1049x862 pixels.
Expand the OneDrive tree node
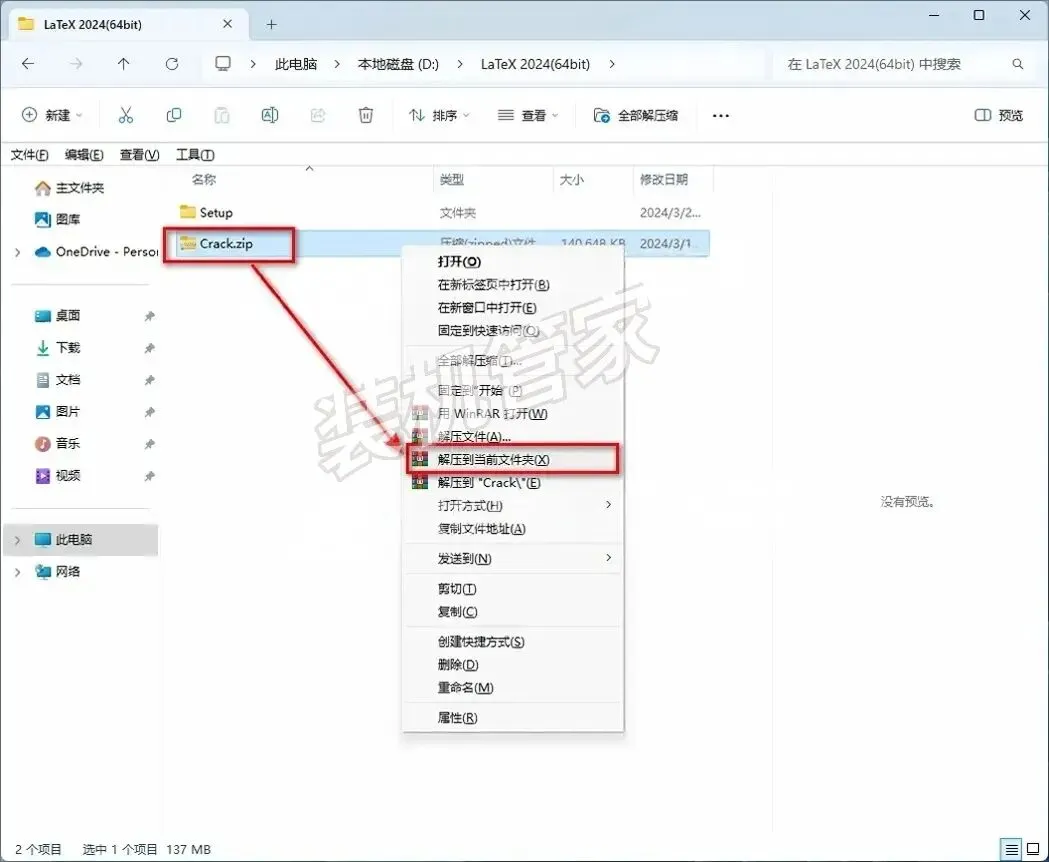tap(17, 252)
